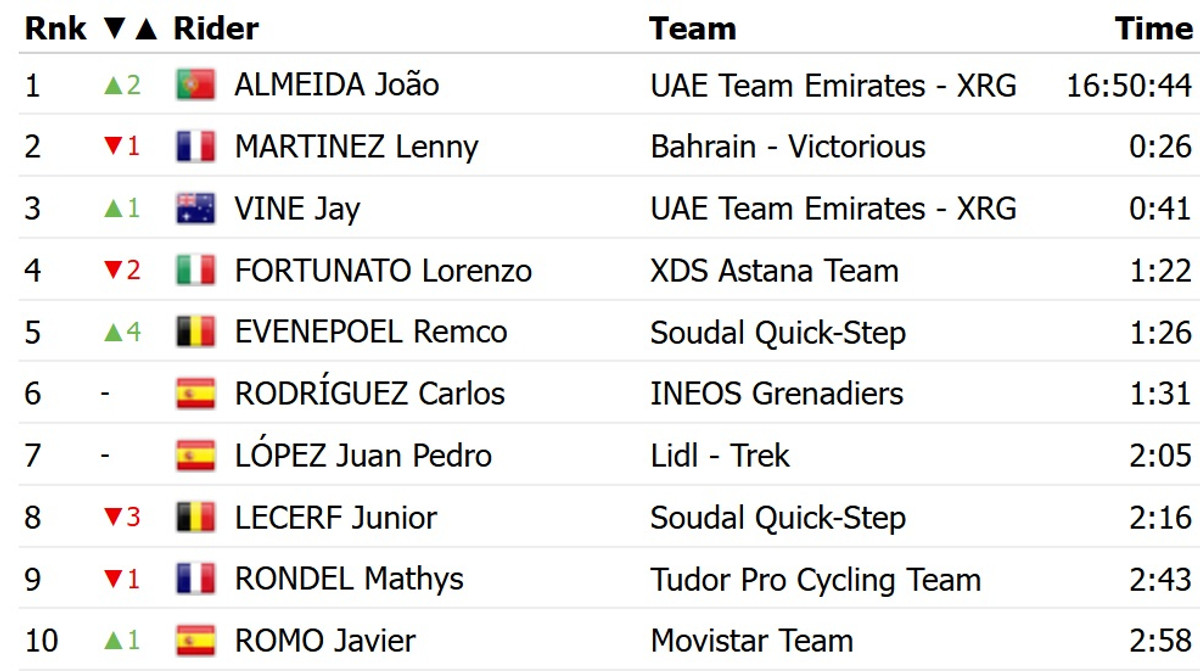Click the Belgian flag beside LECERF Junior
Screen dimensions: 1200x671
(196, 518)
